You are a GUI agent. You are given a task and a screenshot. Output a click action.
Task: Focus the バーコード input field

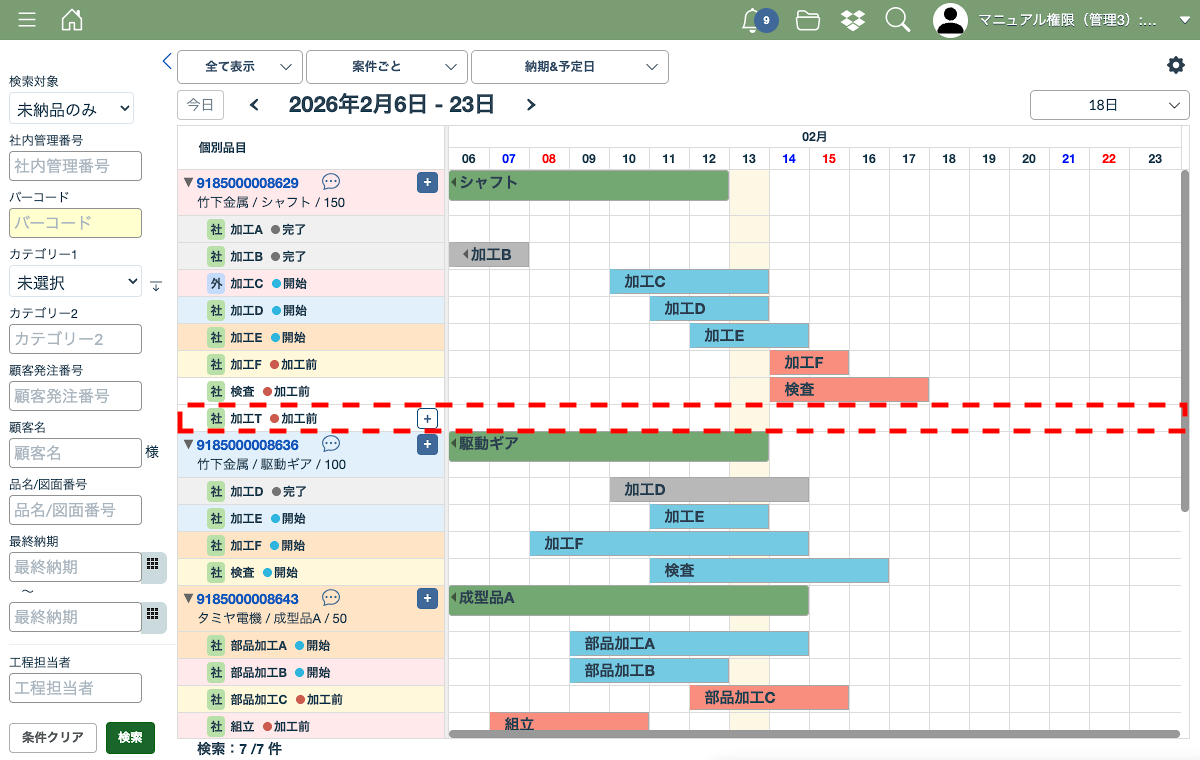pyautogui.click(x=75, y=223)
